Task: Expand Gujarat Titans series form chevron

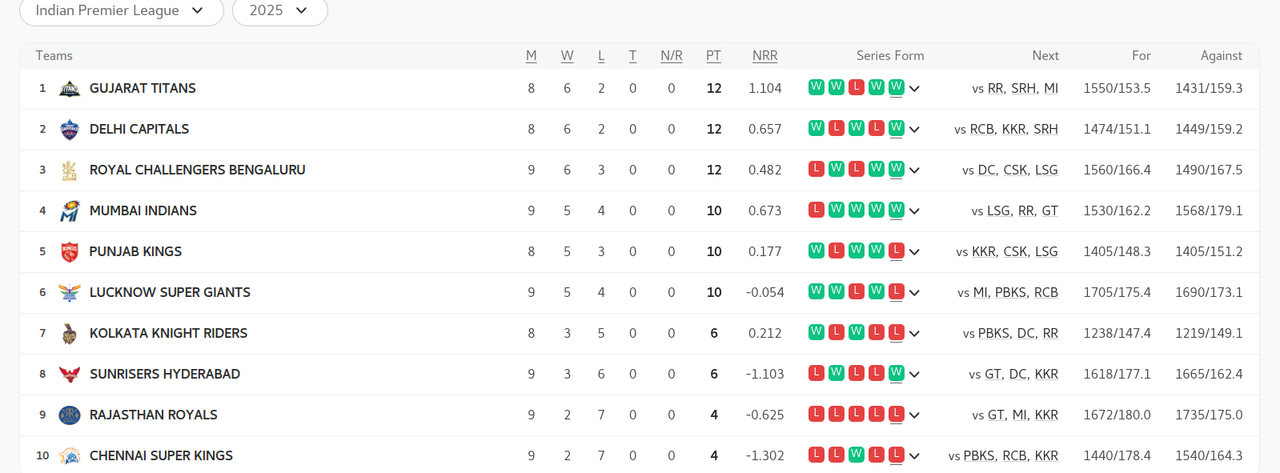Action: (x=914, y=89)
